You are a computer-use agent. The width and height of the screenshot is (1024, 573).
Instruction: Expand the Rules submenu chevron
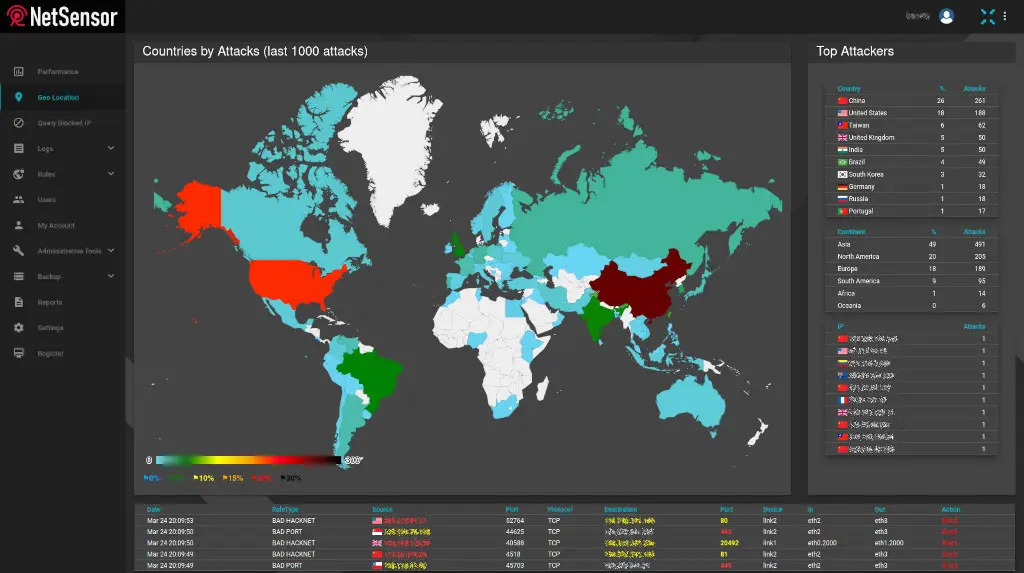[x=111, y=174]
